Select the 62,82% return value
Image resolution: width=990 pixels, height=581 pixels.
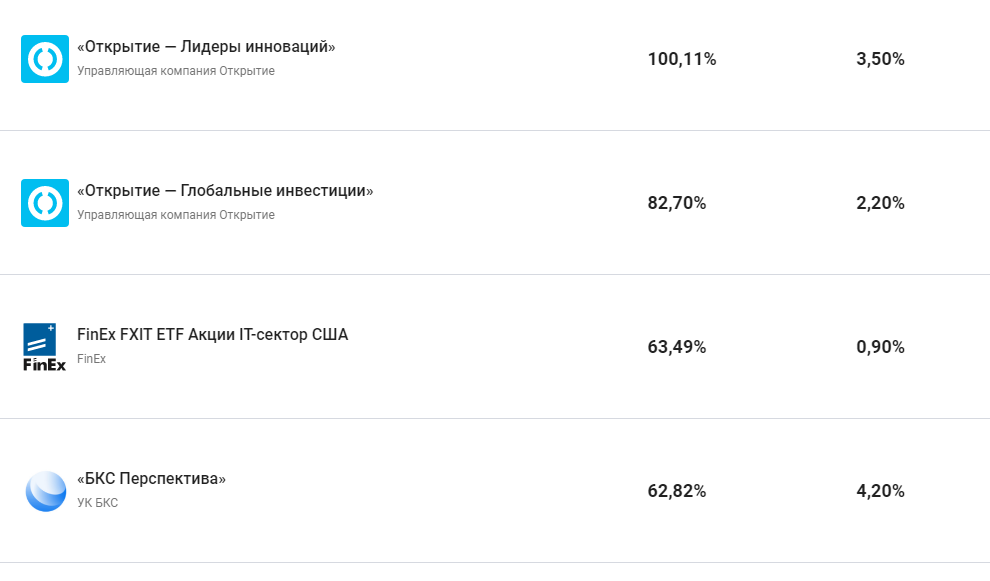pos(677,491)
